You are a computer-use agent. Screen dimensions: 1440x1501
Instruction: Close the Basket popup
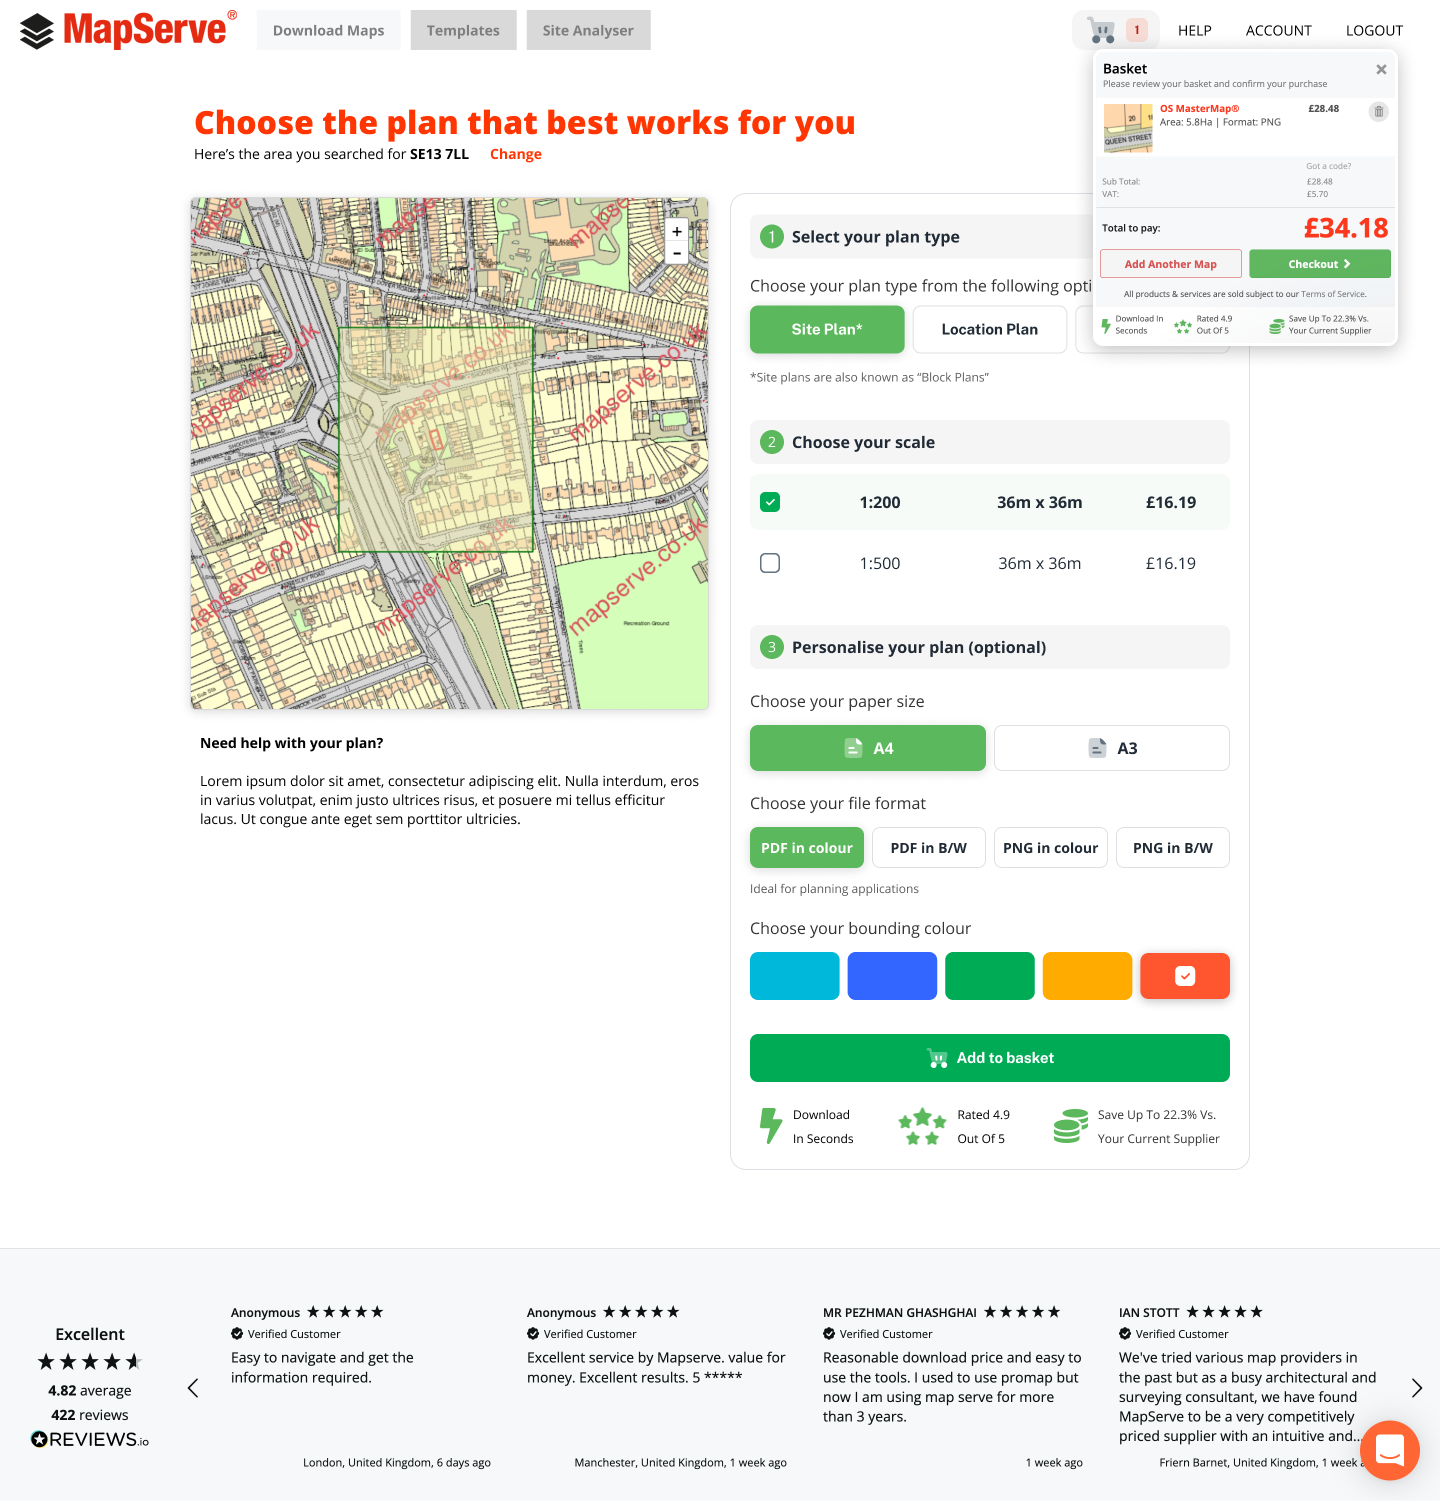[1381, 69]
